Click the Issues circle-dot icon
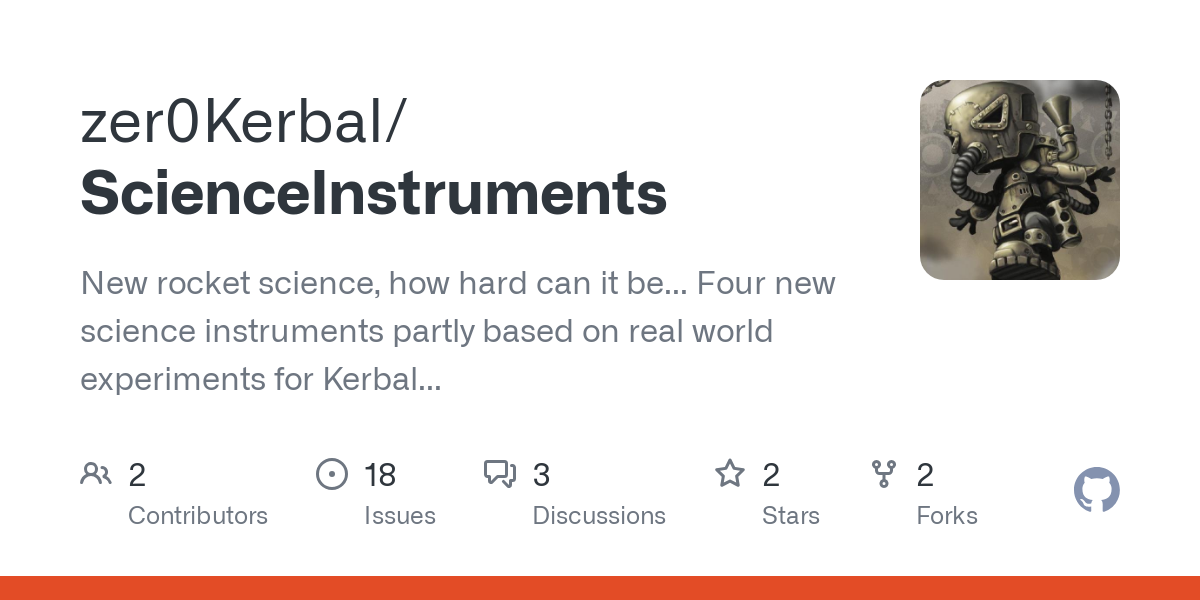Viewport: 1200px width, 600px height. coord(331,474)
